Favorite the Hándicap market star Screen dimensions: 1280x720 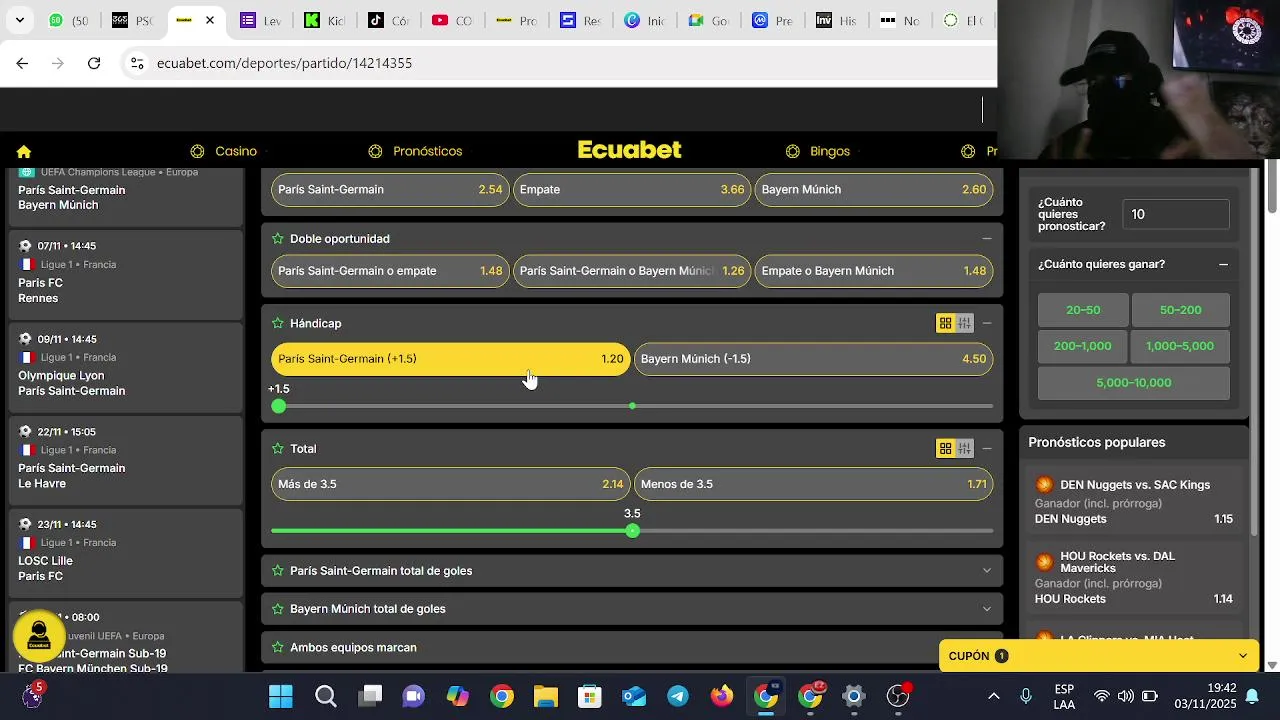coord(278,324)
